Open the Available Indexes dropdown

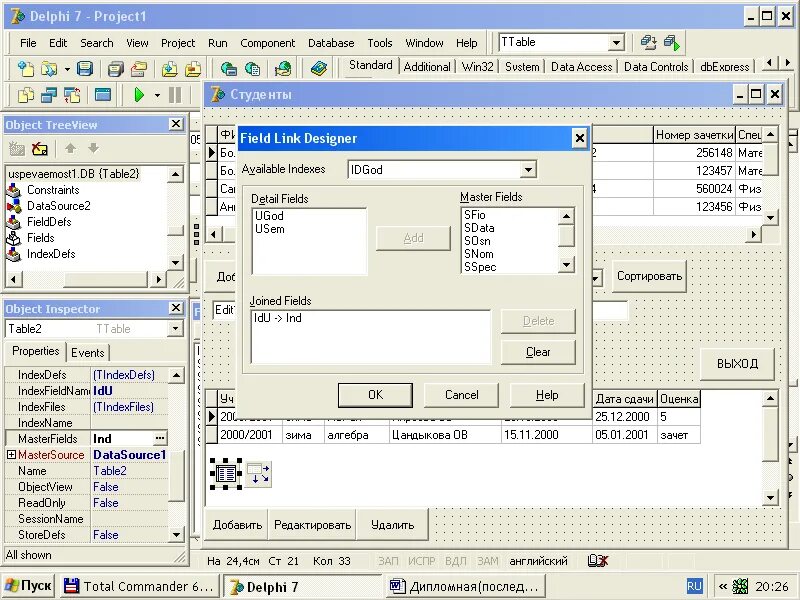point(529,170)
